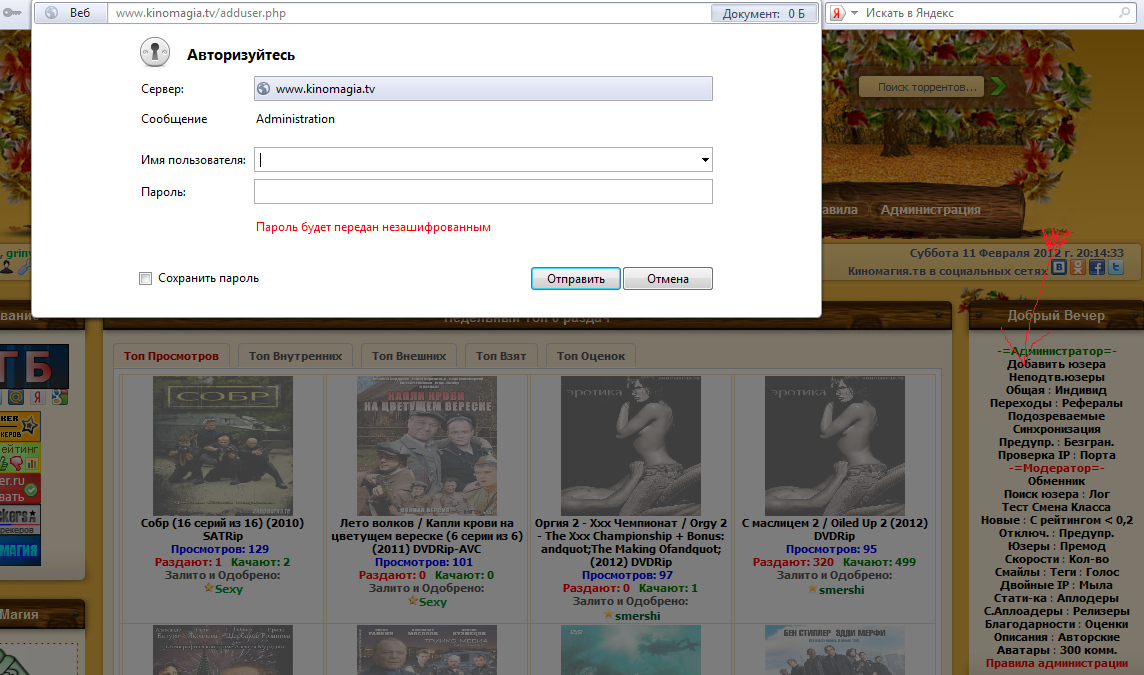1144x675 pixels.
Task: Switch to the Топ Внешних tab
Action: pos(409,355)
